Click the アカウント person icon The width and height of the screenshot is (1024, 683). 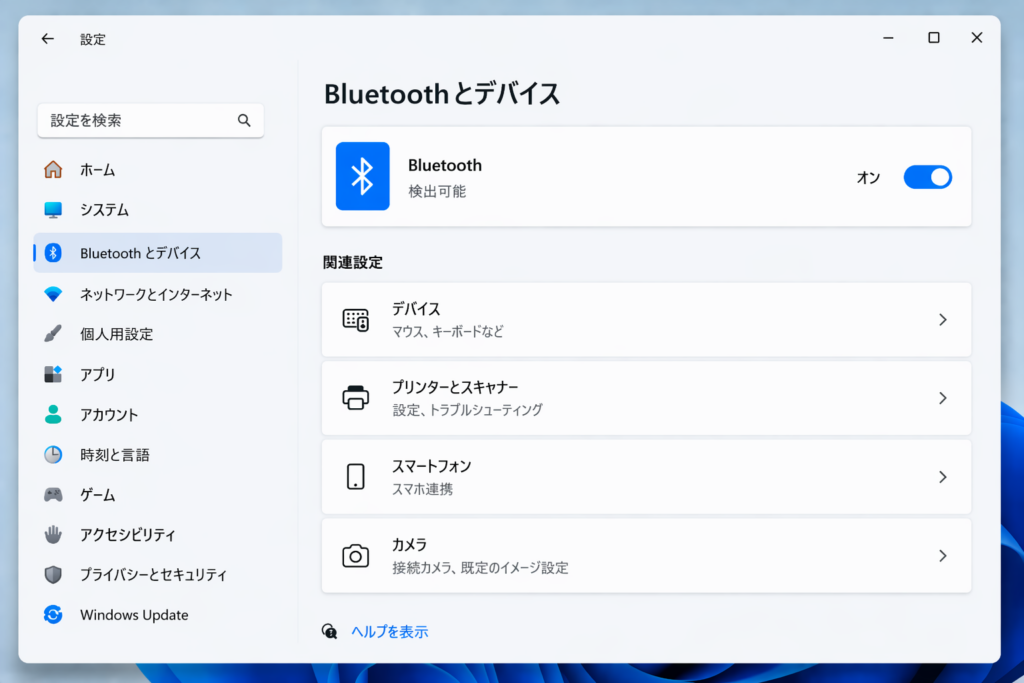(53, 414)
